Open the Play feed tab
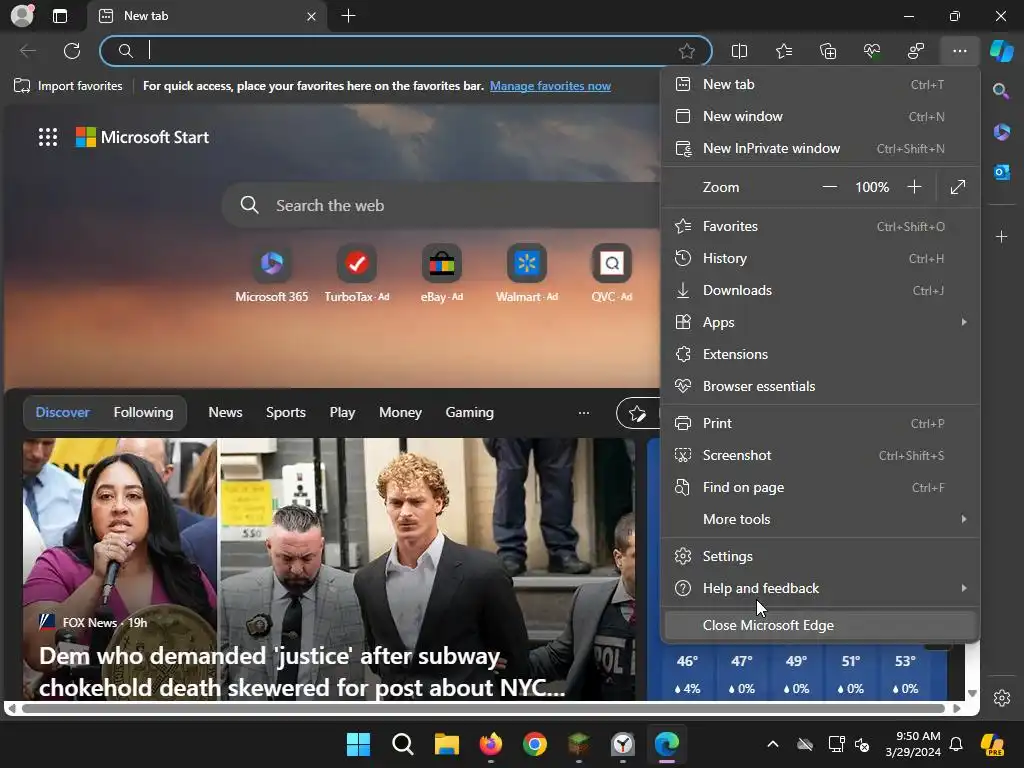Viewport: 1024px width, 768px height. pyautogui.click(x=342, y=412)
